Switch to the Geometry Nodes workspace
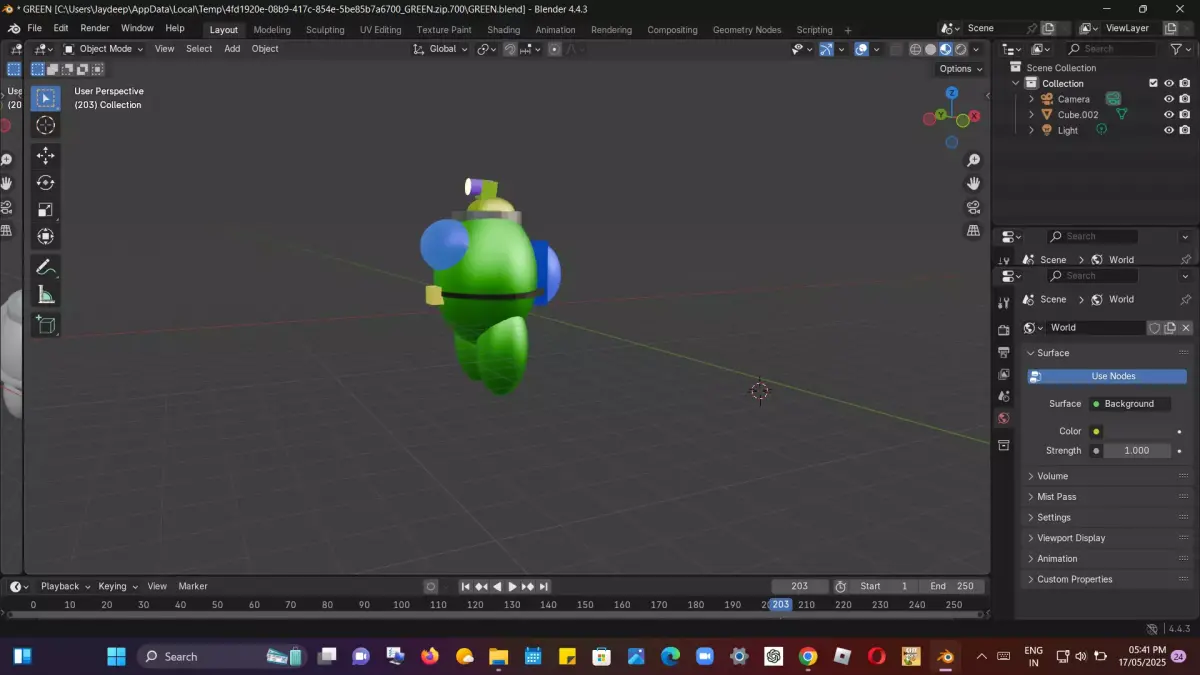 tap(747, 30)
